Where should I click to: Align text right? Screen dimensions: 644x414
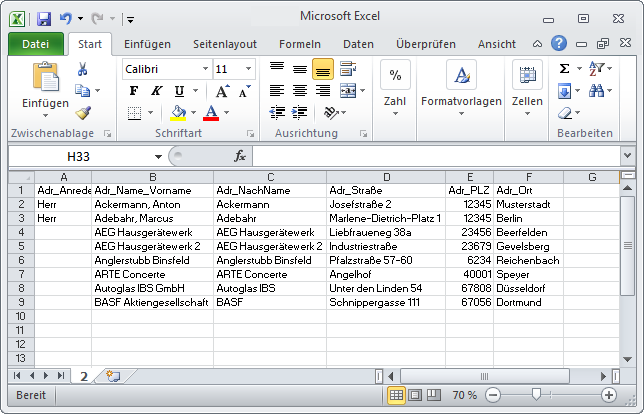(x=323, y=90)
